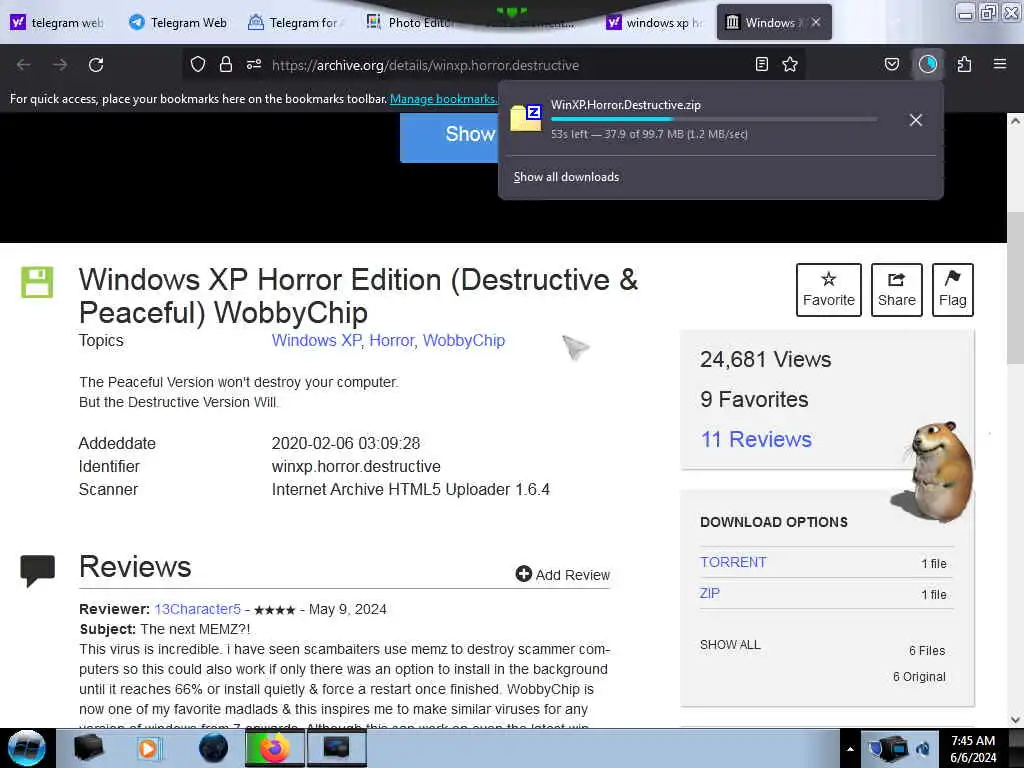Switch to the Telegram for tab
The height and width of the screenshot is (768, 1024).
[295, 23]
